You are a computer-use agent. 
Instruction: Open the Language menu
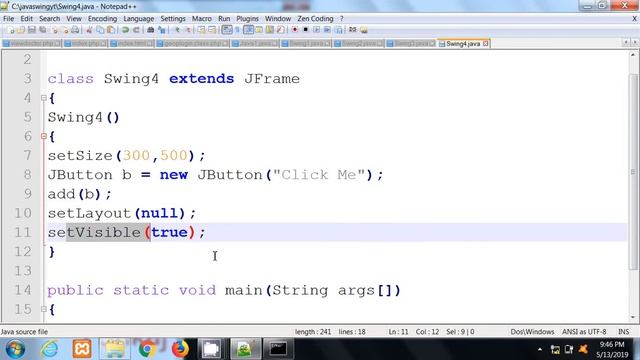click(x=139, y=19)
